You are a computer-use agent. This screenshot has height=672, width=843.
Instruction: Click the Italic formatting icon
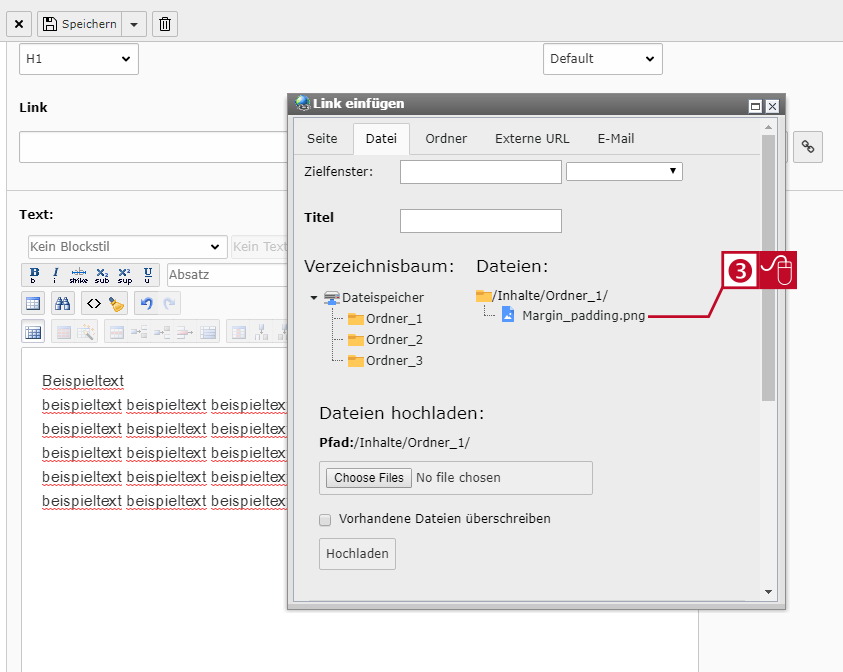pyautogui.click(x=55, y=275)
